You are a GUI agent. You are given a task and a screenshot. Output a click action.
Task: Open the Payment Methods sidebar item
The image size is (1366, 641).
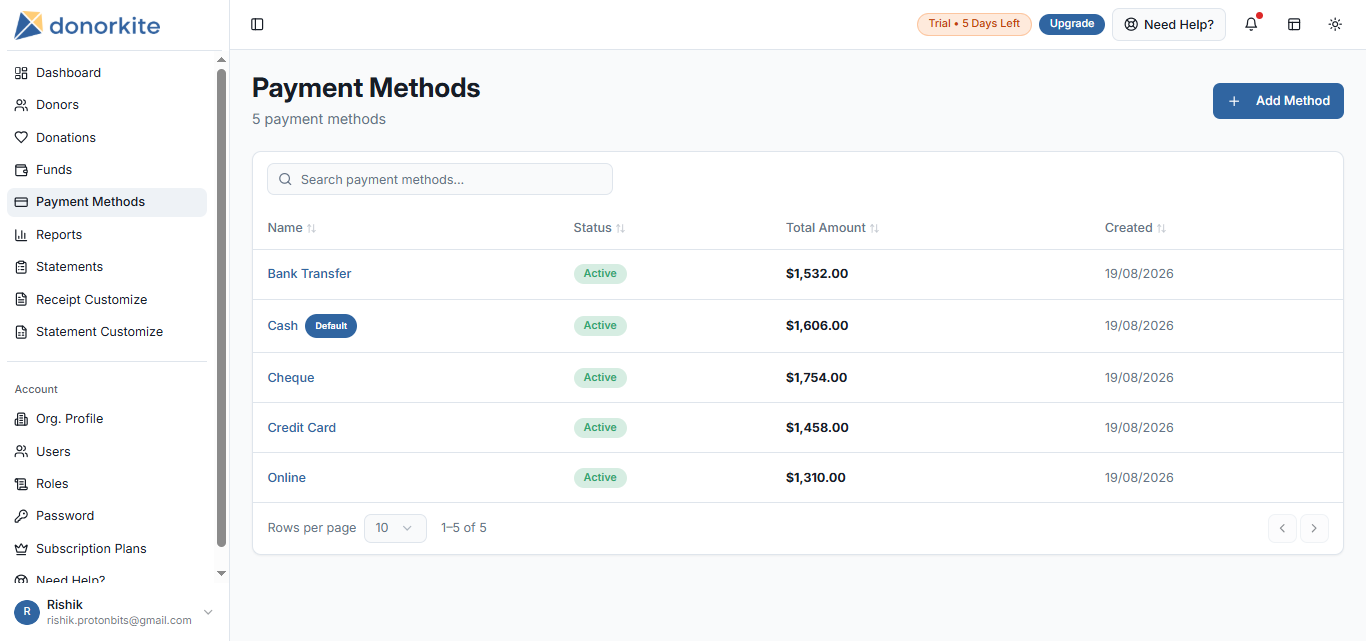pos(107,202)
